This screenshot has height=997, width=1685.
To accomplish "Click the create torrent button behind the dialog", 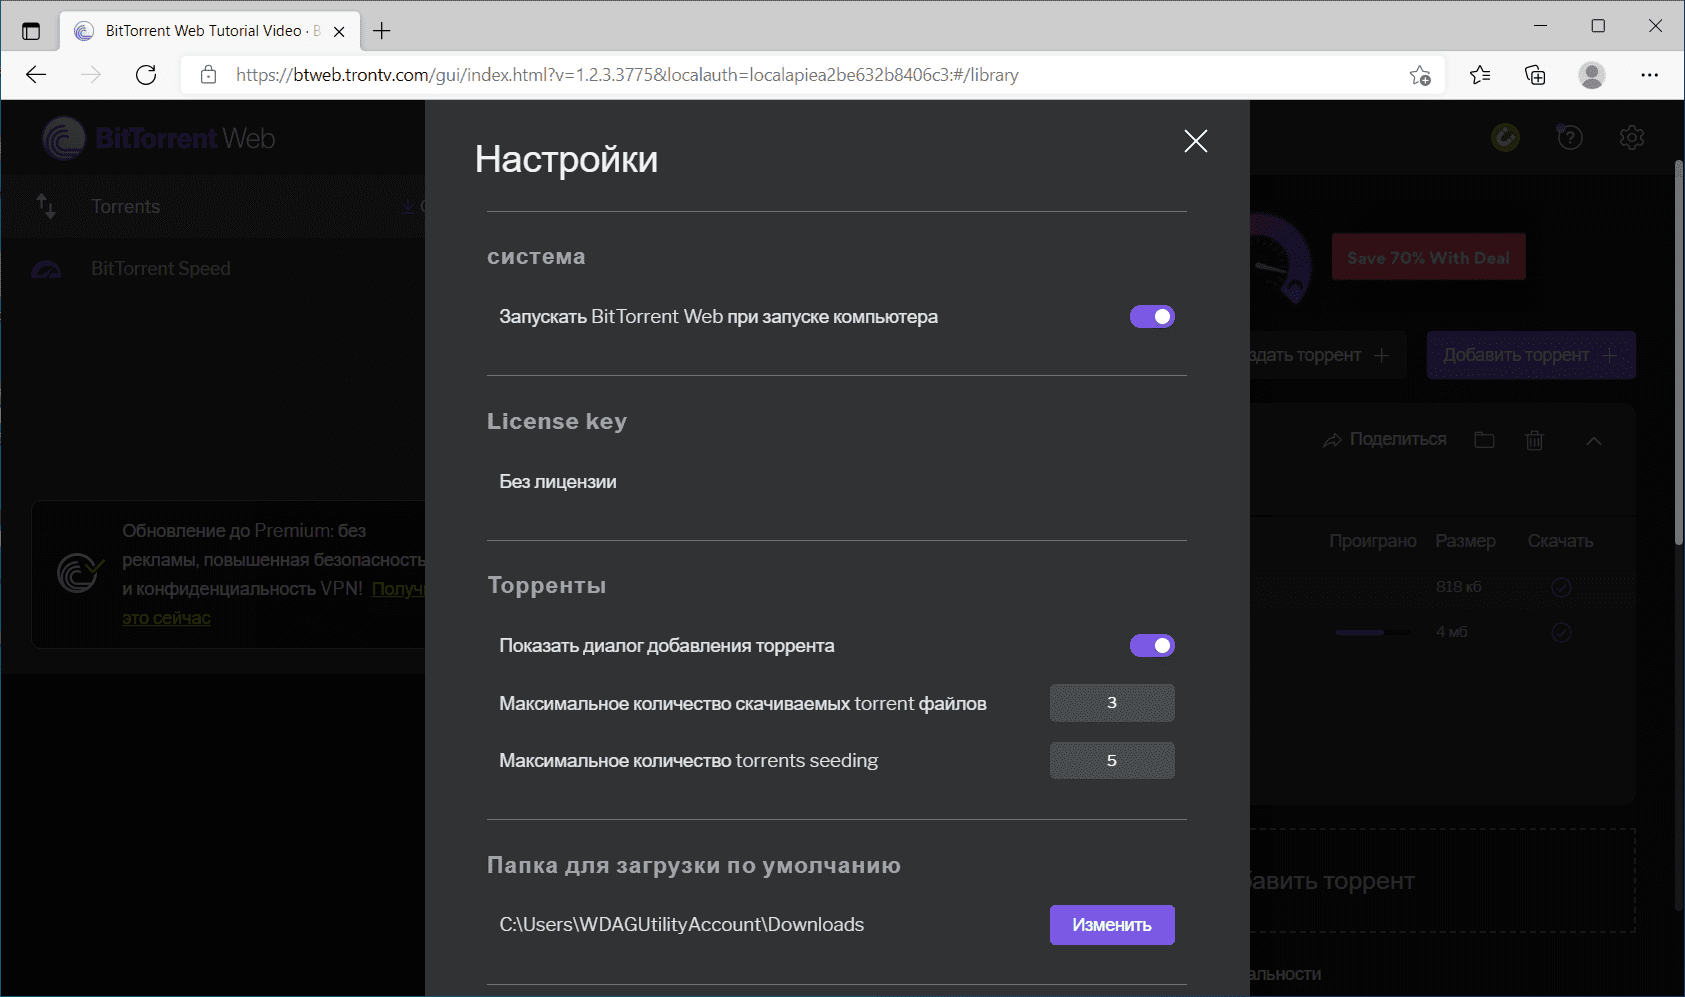I will (1328, 355).
